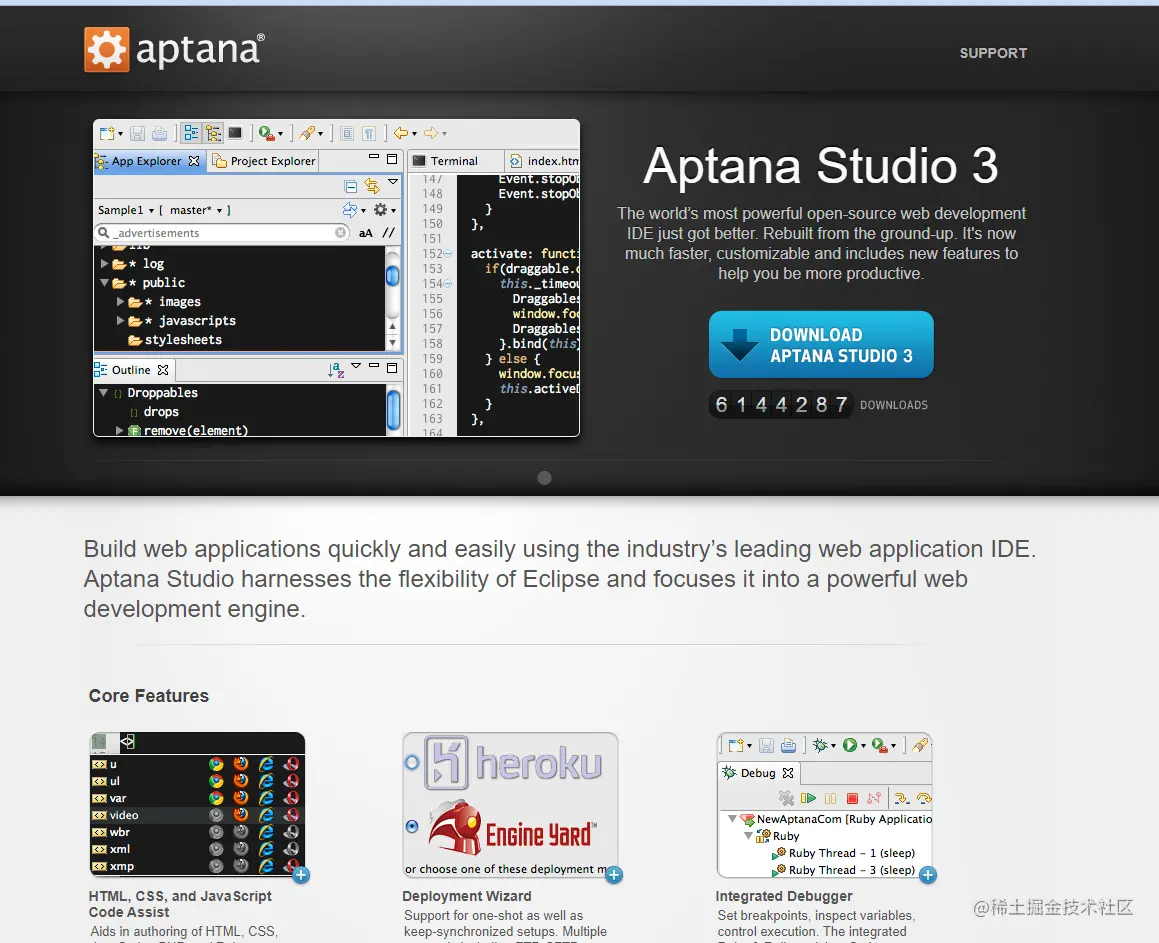Open the gear commands menu
Screen dimensions: 1159x943
pos(381,210)
